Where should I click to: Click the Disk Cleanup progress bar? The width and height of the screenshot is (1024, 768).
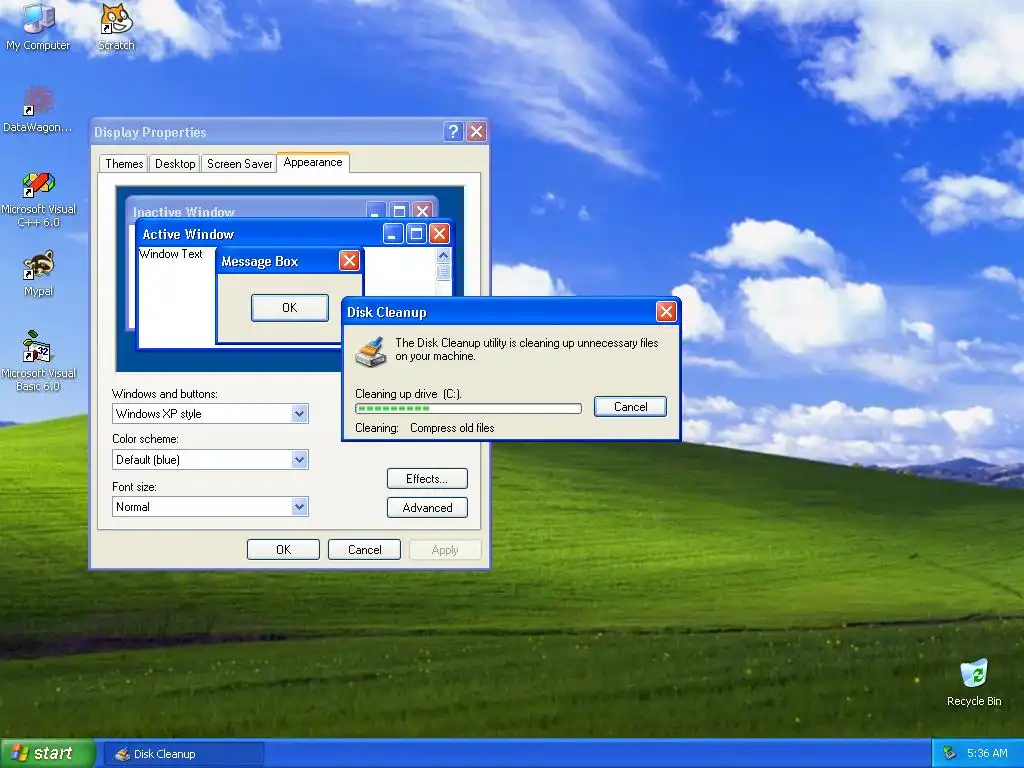[x=468, y=408]
